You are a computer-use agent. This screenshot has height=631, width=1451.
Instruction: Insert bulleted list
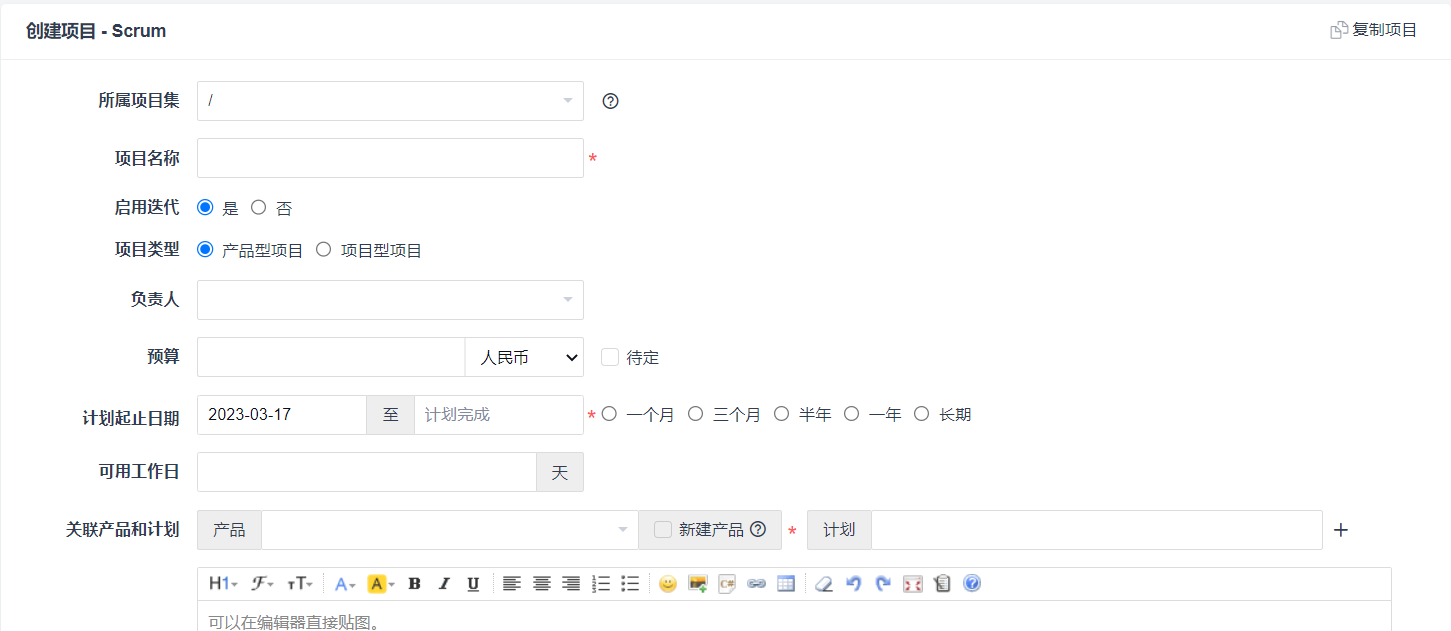[630, 584]
